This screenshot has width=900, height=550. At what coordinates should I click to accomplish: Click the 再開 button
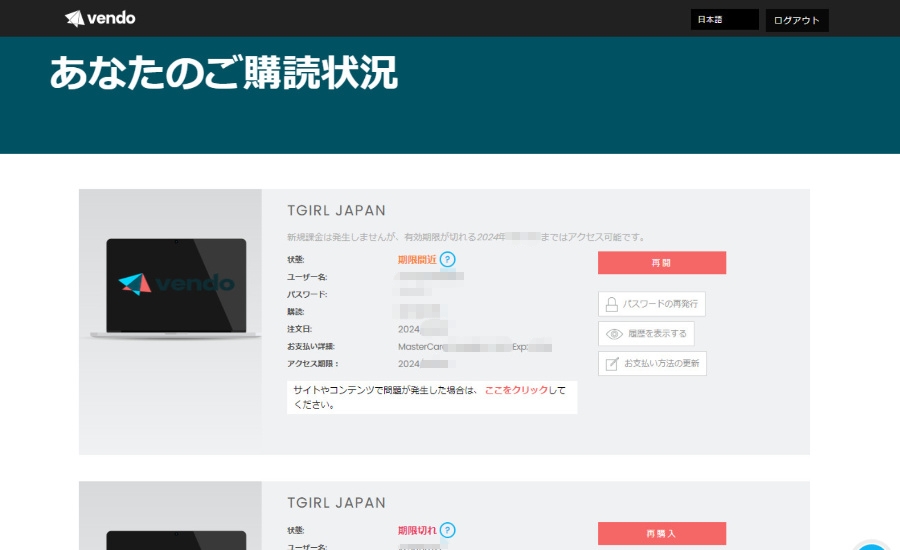662,262
